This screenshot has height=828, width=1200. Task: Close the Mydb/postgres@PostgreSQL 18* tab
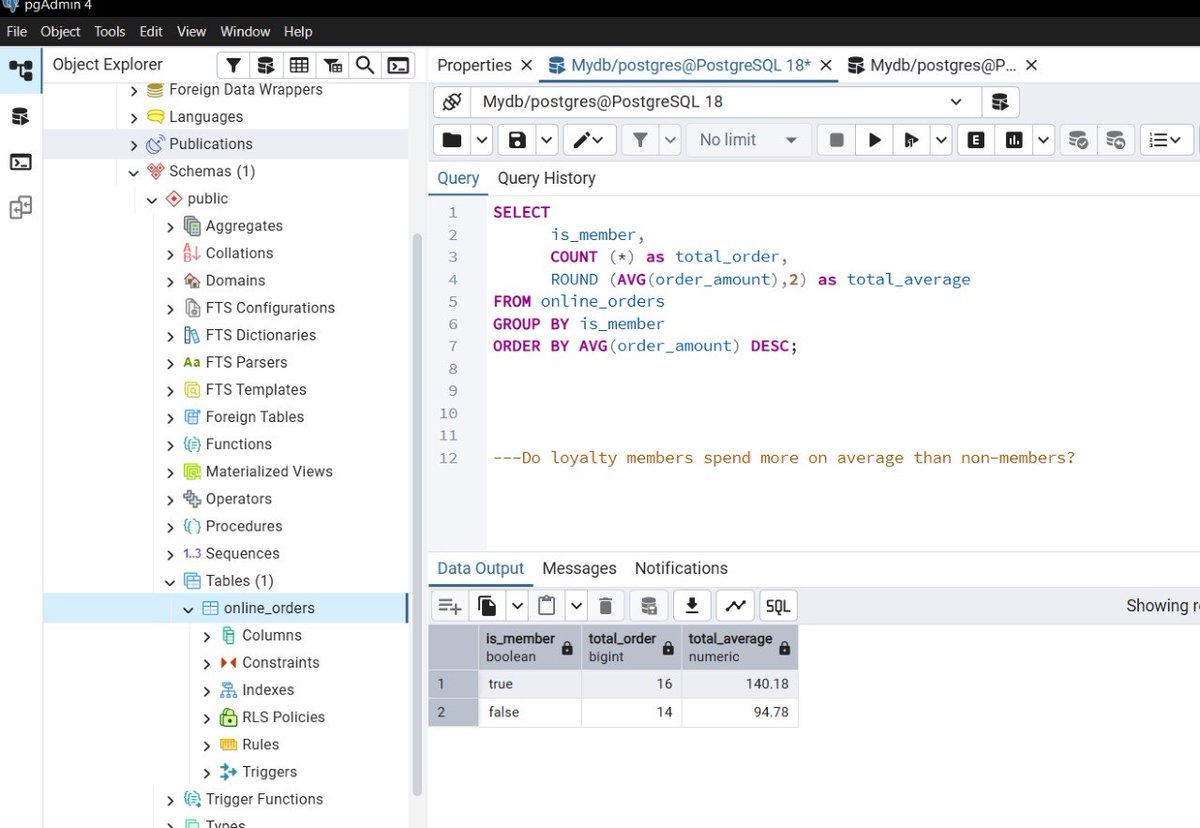tap(826, 65)
